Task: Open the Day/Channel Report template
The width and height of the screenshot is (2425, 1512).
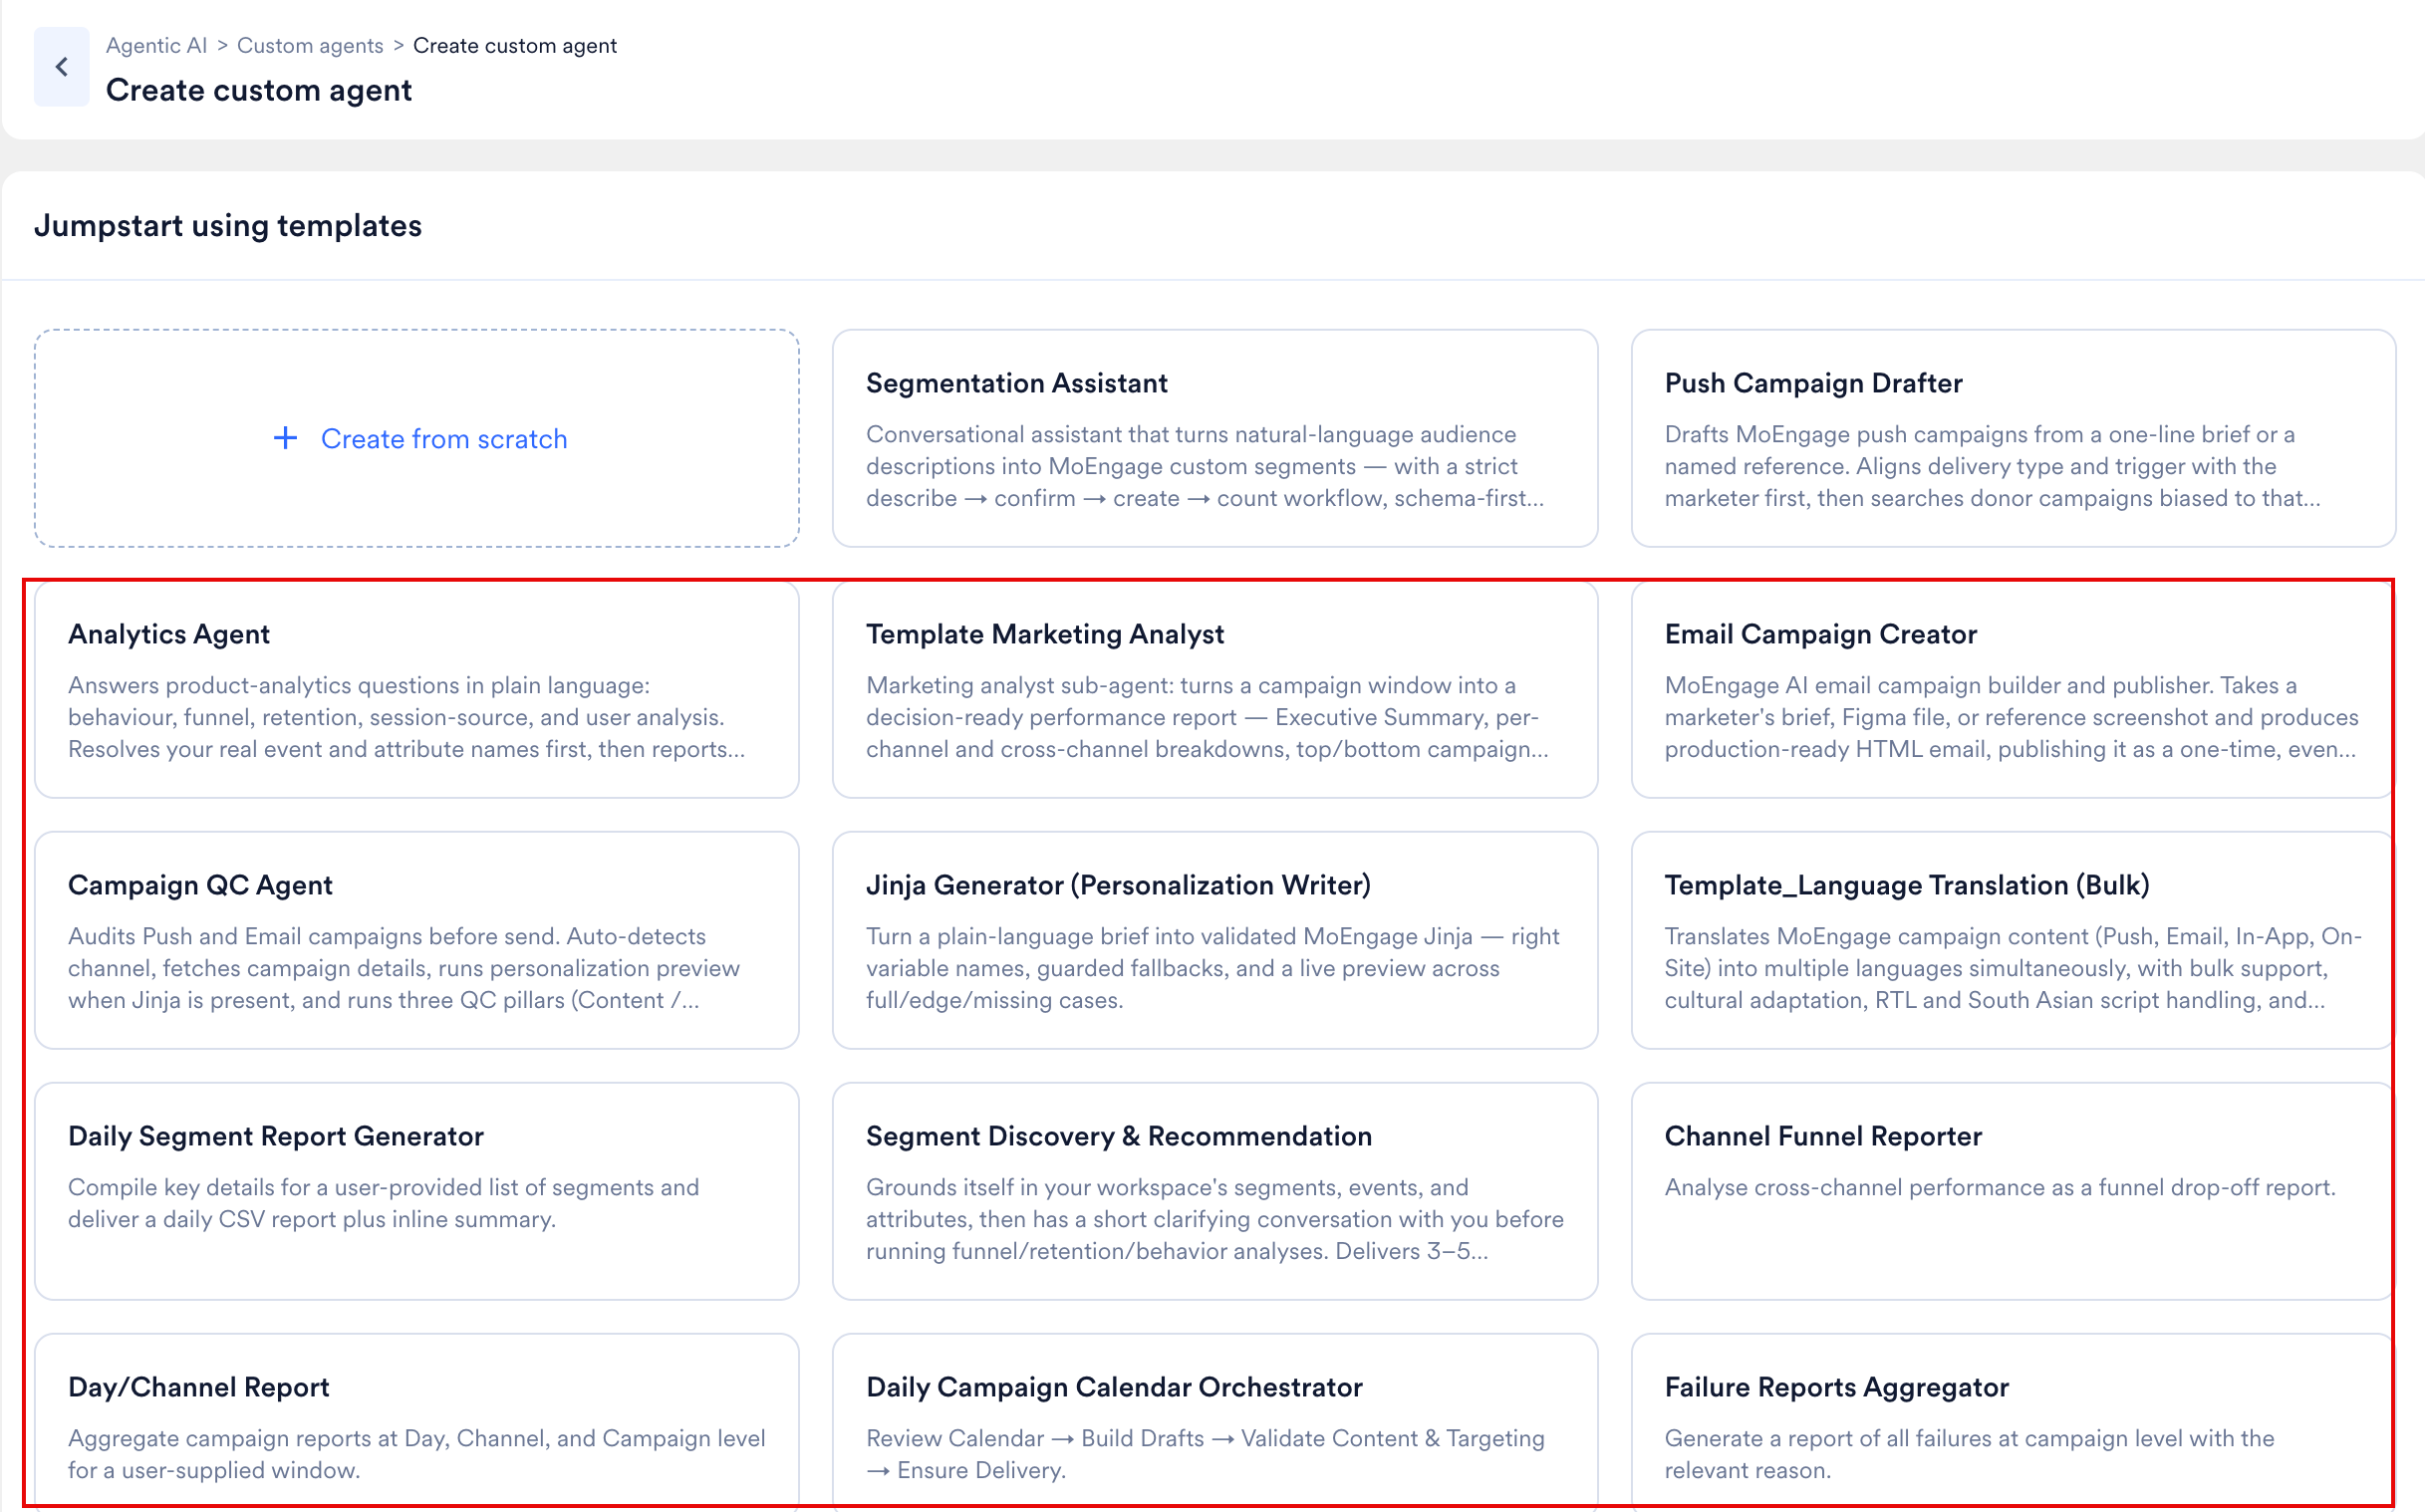Action: [x=417, y=1422]
